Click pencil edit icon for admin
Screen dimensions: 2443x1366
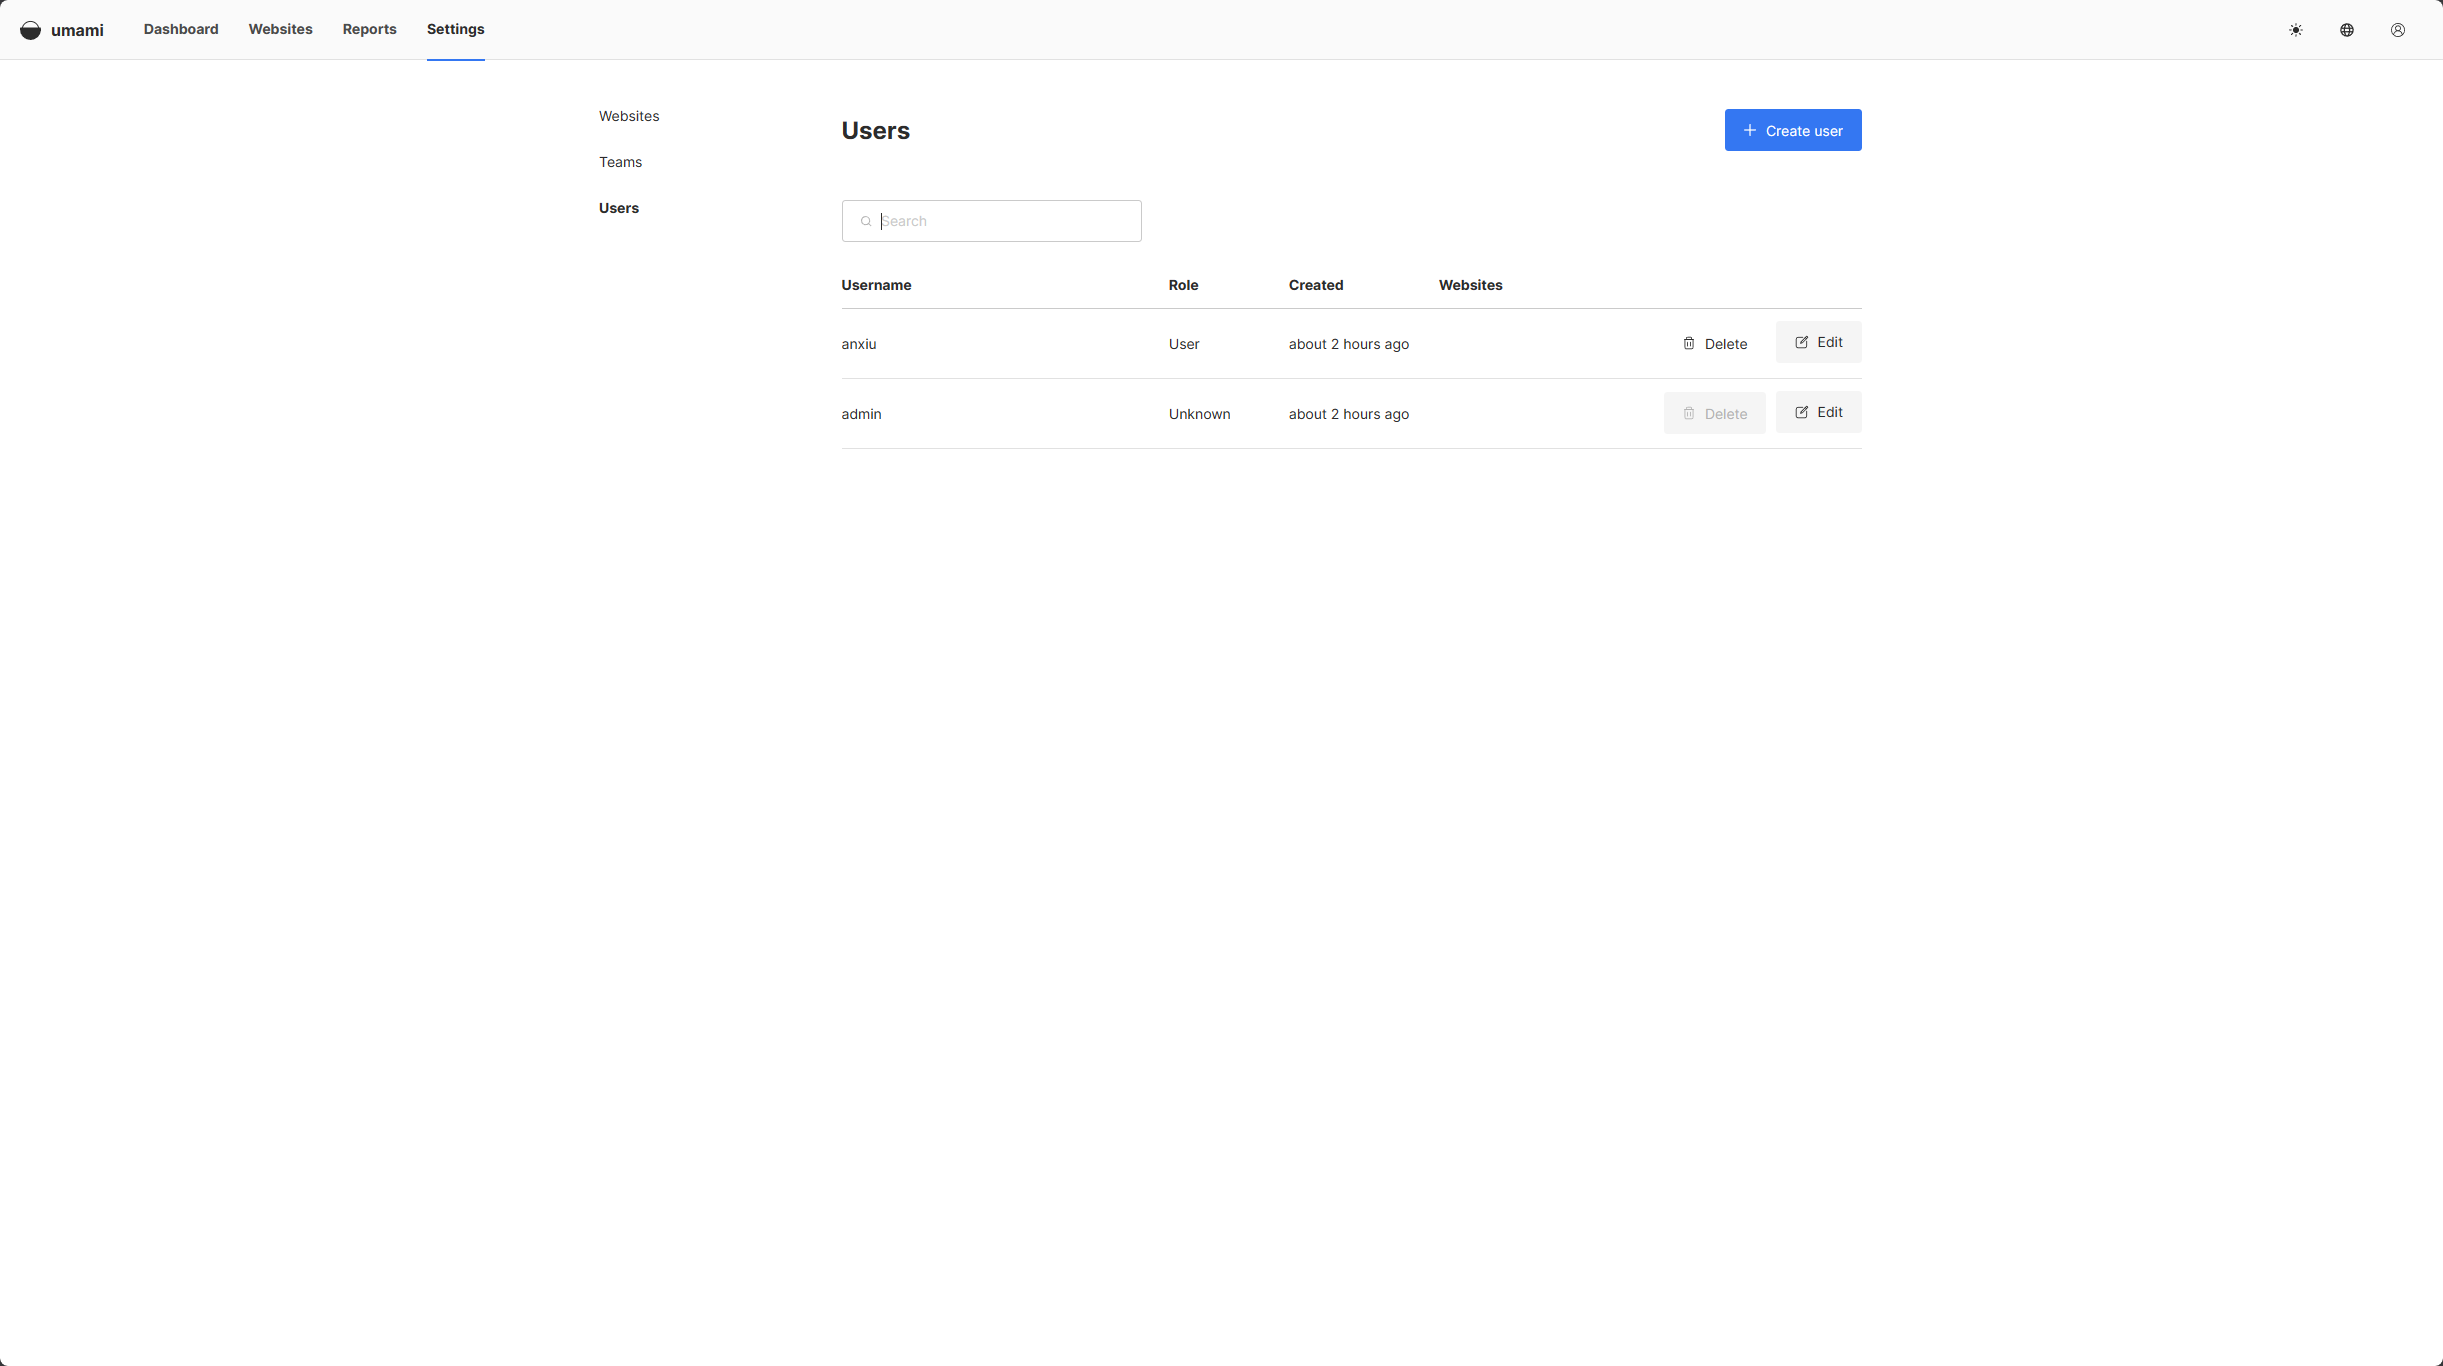pyautogui.click(x=1802, y=412)
